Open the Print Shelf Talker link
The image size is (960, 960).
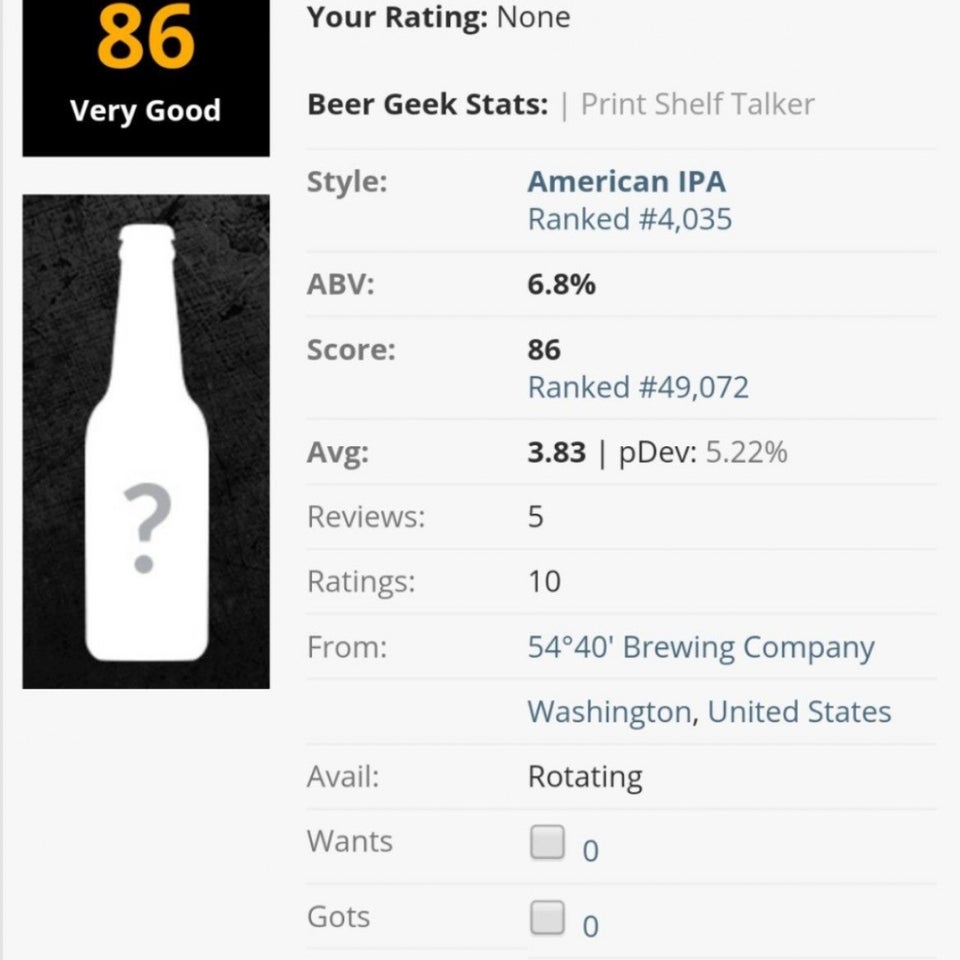tap(697, 104)
